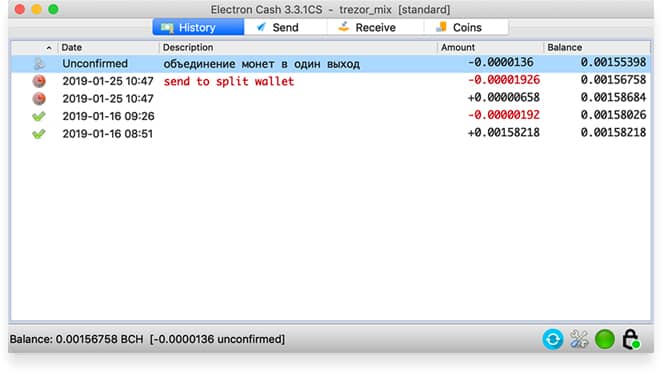
Task: Click the status bar Balance text
Action: [x=147, y=339]
